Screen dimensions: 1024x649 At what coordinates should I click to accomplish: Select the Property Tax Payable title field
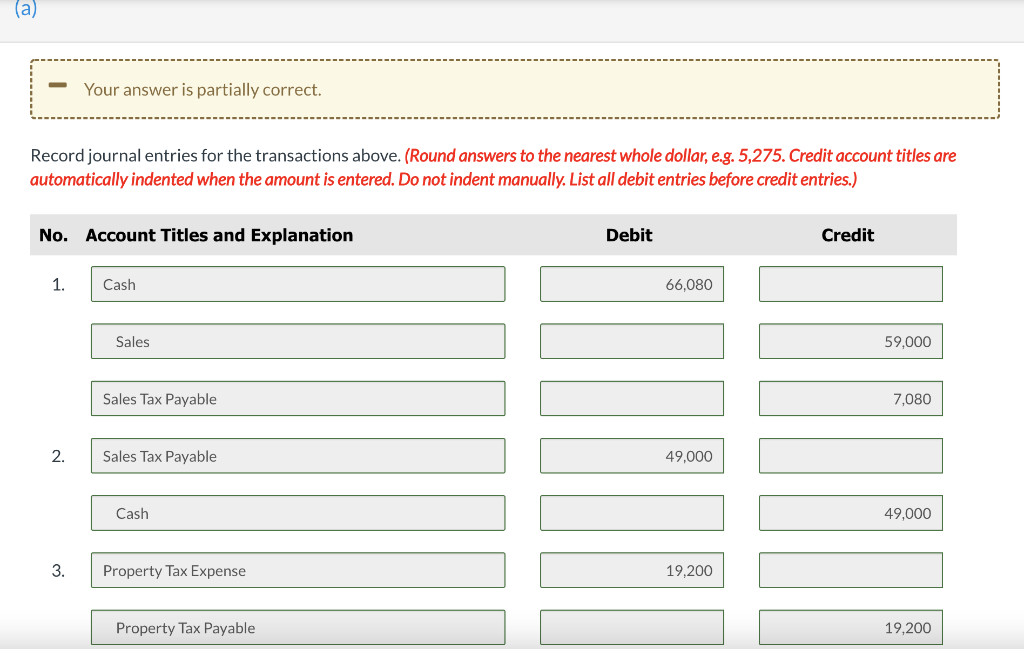point(297,627)
